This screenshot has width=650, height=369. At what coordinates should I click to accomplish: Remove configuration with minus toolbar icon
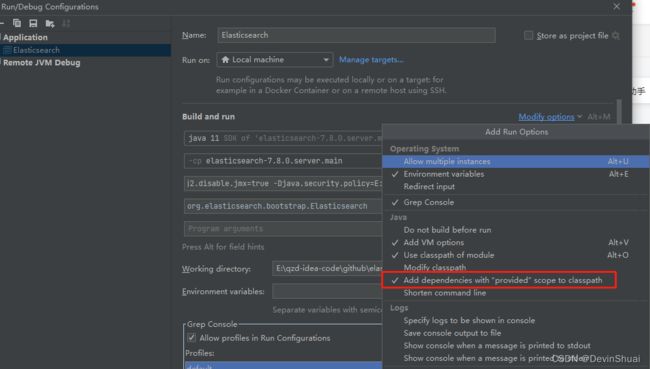(x=2, y=23)
